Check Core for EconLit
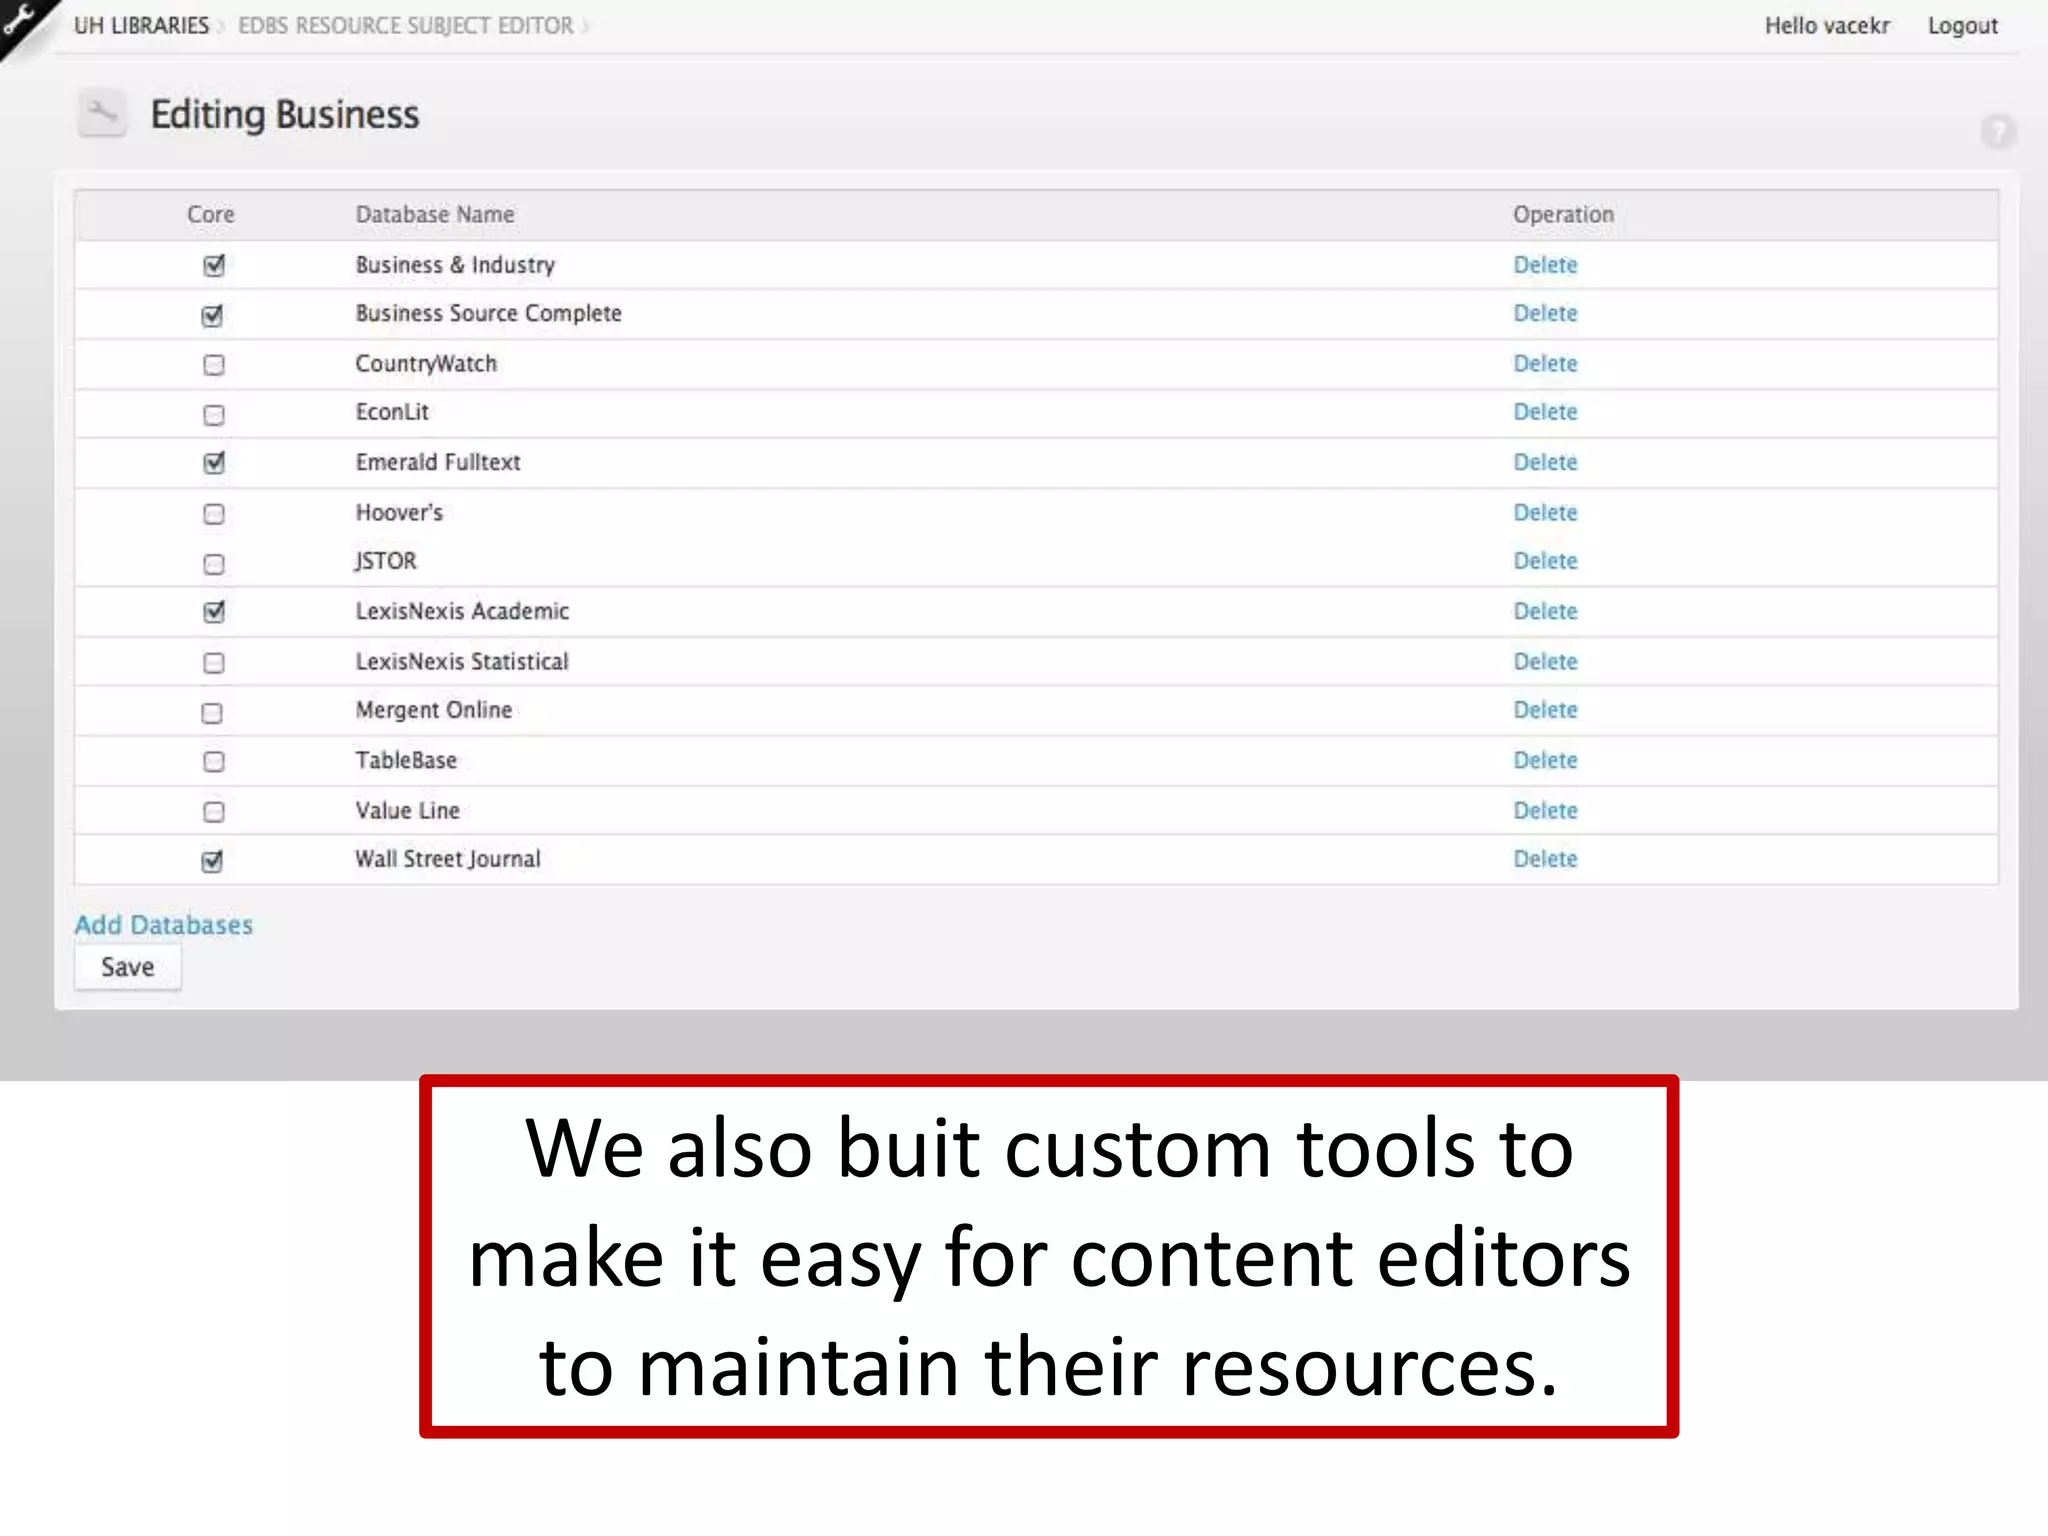Image resolution: width=2048 pixels, height=1536 pixels. tap(213, 414)
